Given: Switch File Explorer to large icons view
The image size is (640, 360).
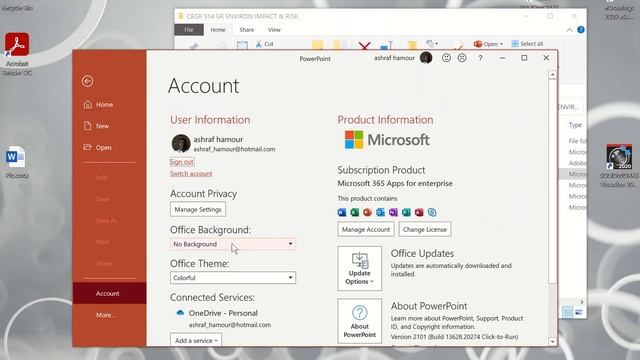Looking at the screenshot, I should point(579,312).
